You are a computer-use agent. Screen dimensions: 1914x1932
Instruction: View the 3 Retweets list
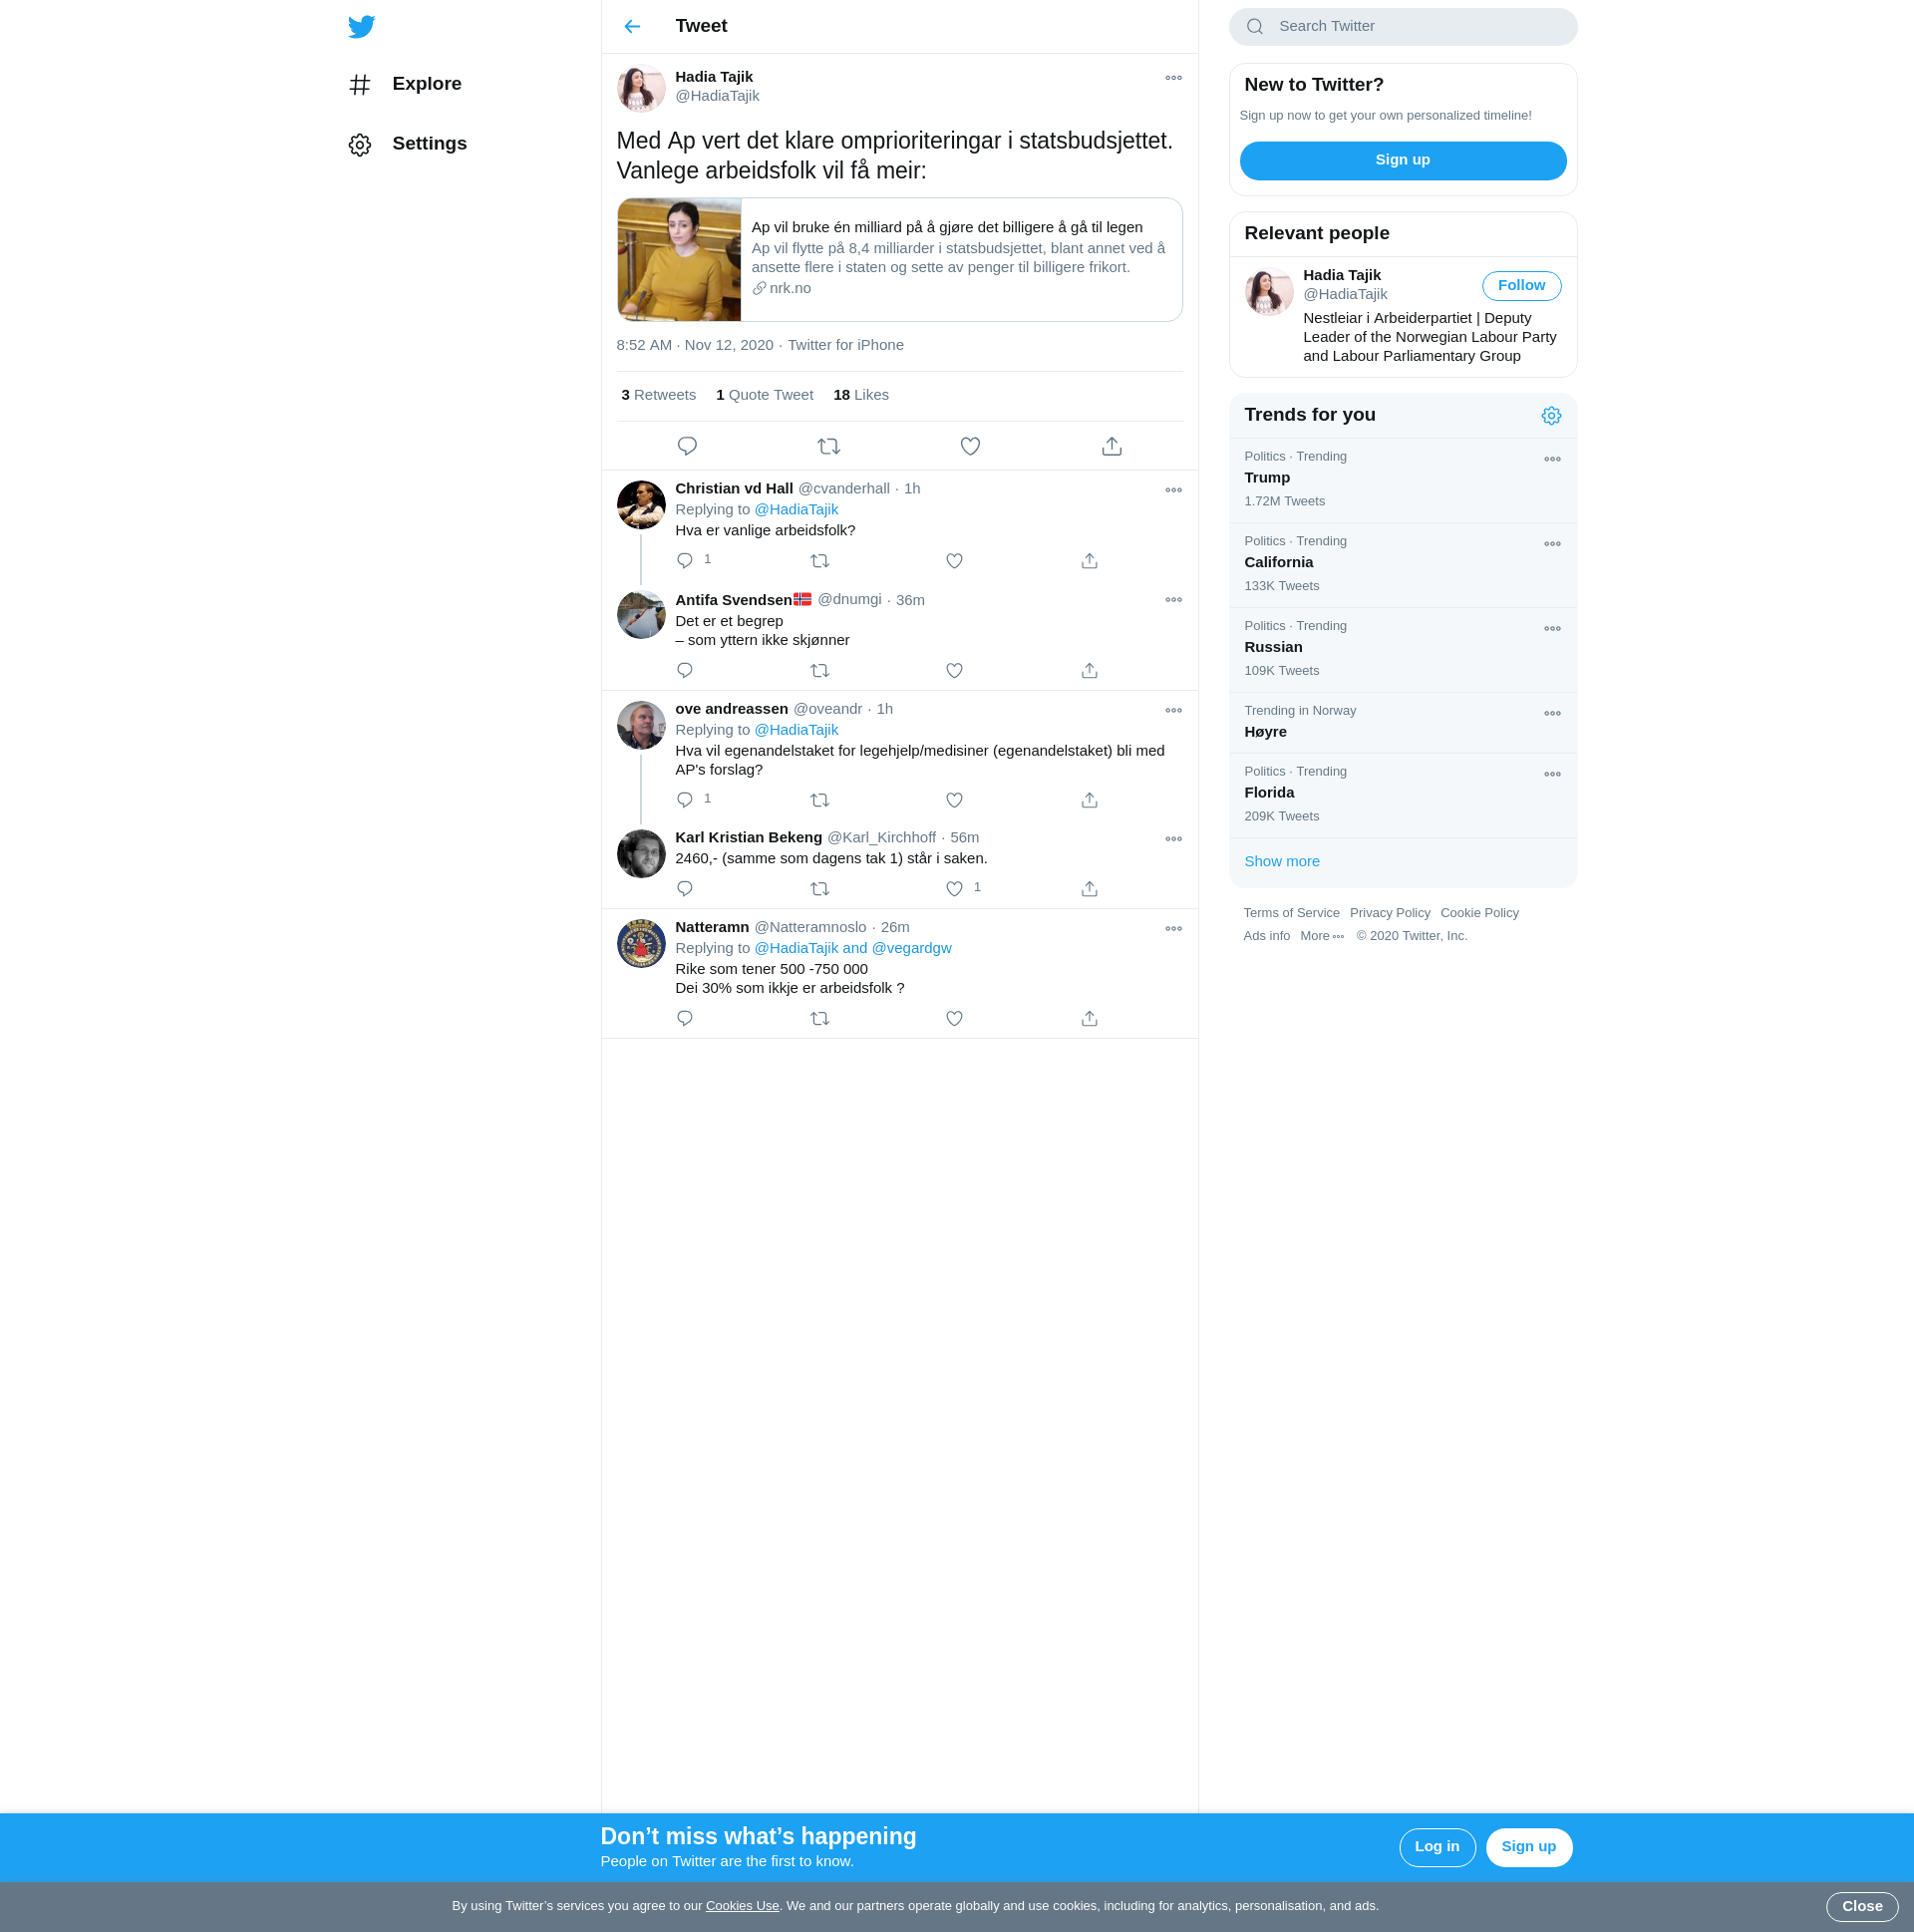tap(658, 395)
